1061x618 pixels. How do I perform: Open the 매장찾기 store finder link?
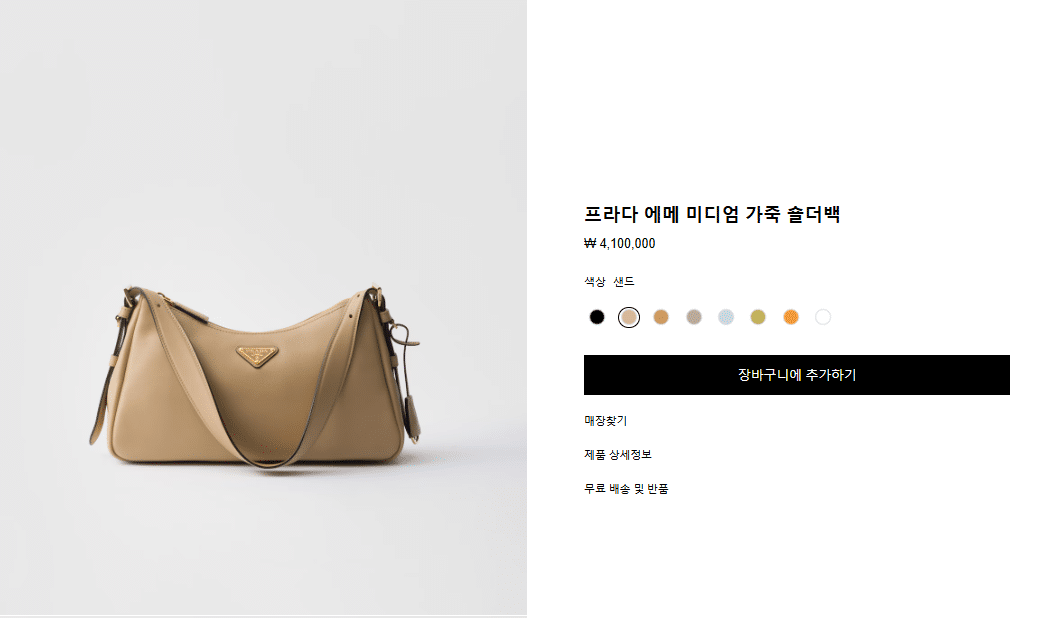pos(606,420)
